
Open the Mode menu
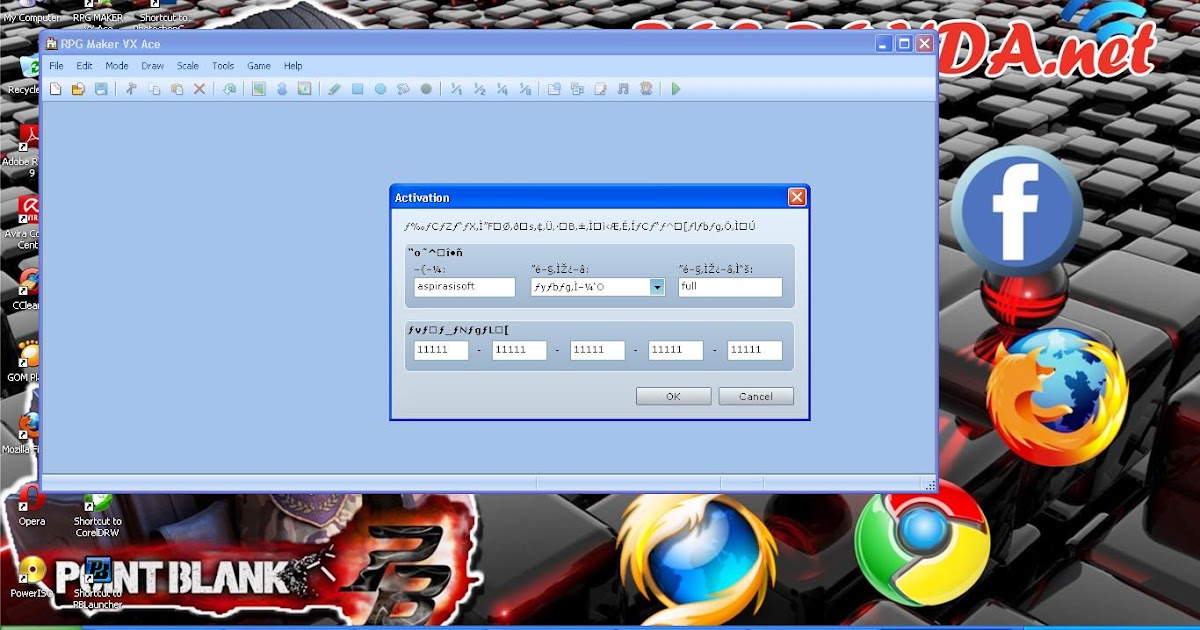pos(117,66)
